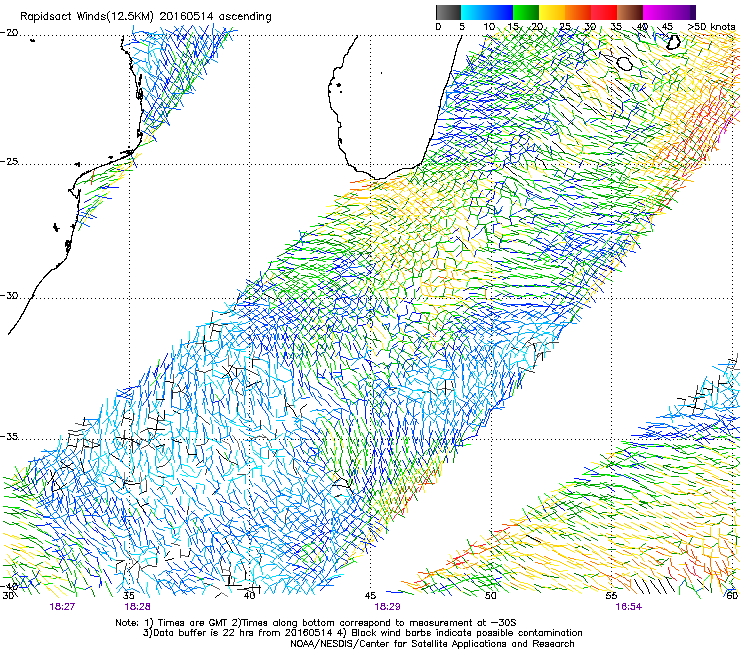Click the cyan 5-10 knots legend swatch
740x650 pixels.
click(x=474, y=12)
